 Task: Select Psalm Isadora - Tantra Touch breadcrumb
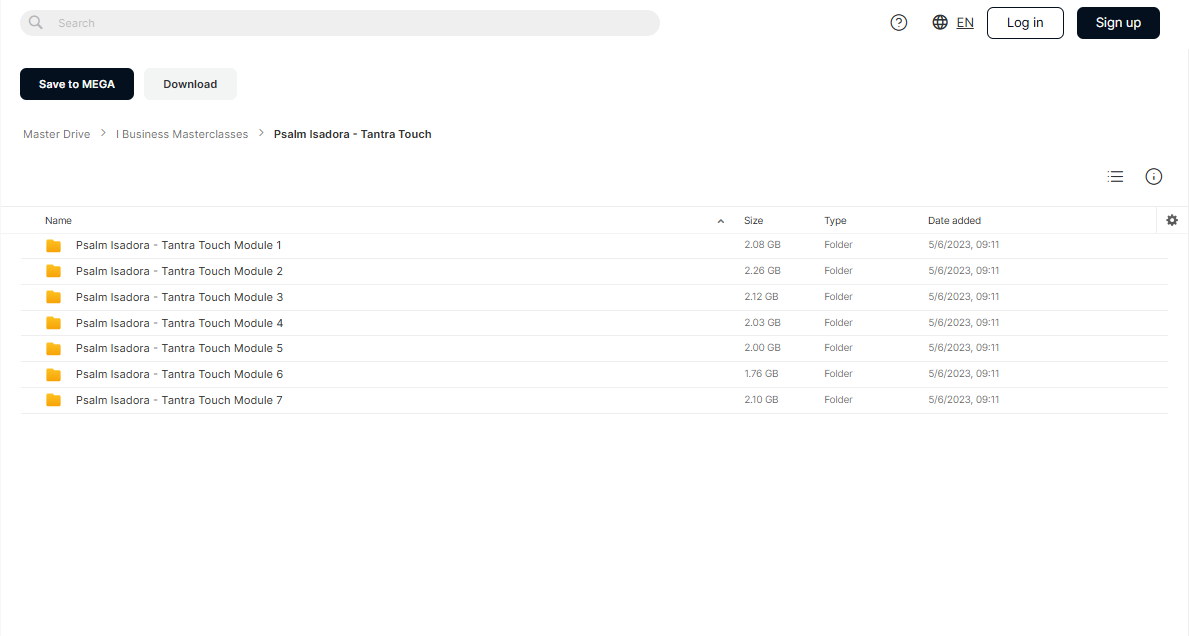point(353,134)
